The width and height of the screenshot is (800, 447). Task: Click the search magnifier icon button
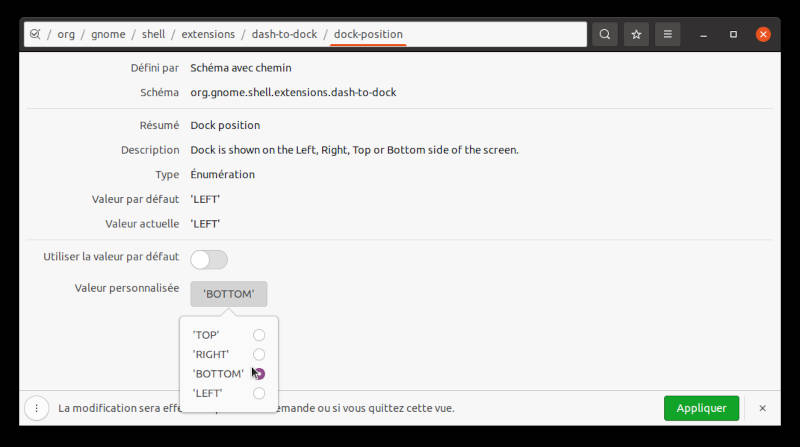[x=605, y=34]
